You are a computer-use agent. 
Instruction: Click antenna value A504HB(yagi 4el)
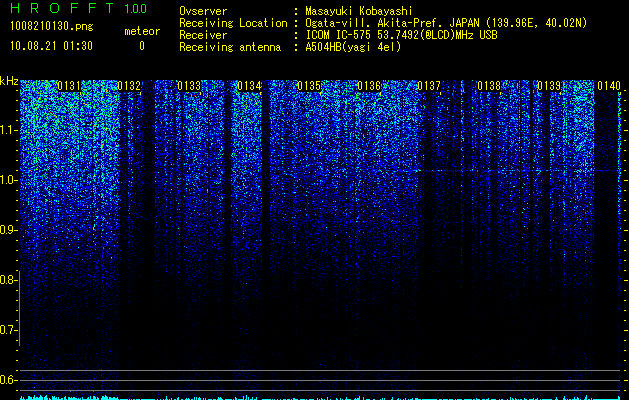pos(353,47)
